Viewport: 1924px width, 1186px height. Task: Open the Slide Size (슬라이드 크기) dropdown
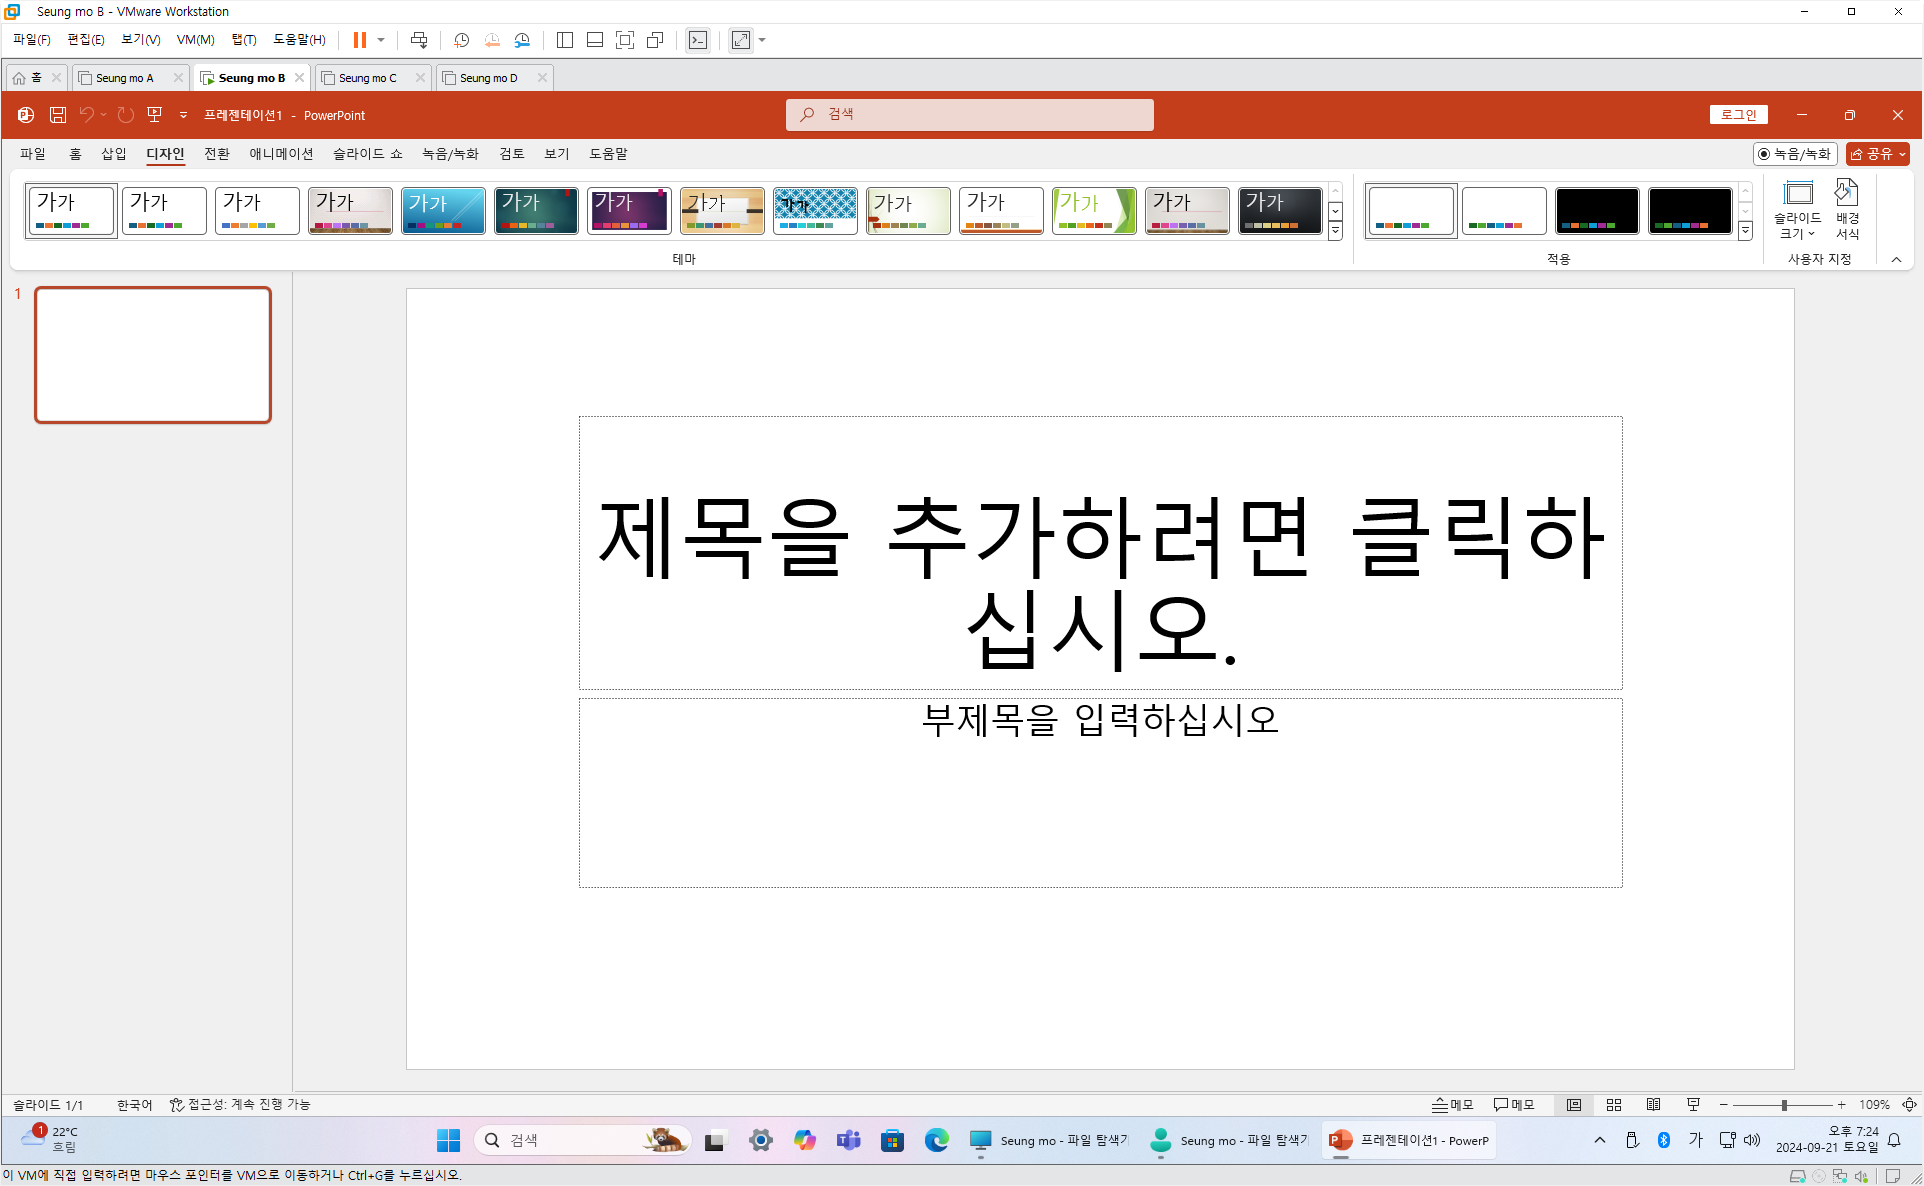click(1797, 210)
